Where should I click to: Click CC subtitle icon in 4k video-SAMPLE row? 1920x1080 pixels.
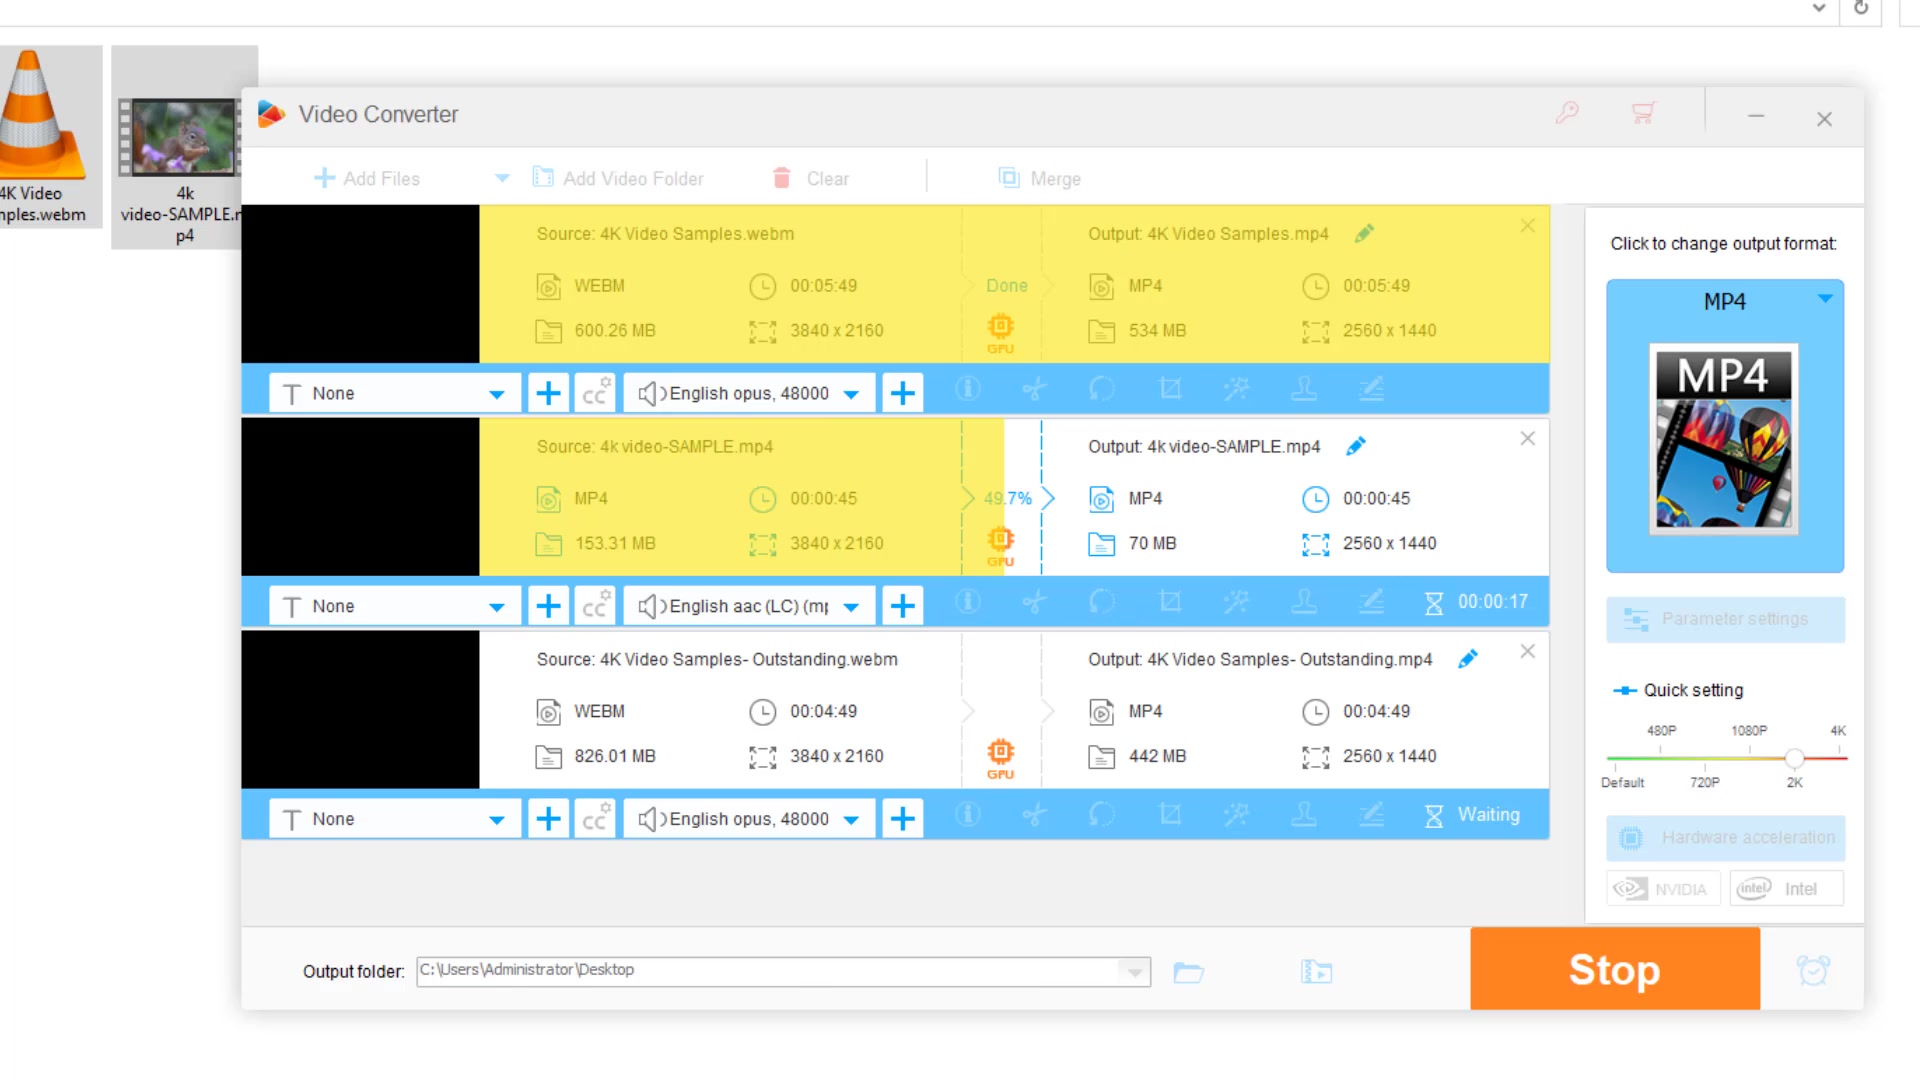coord(596,606)
